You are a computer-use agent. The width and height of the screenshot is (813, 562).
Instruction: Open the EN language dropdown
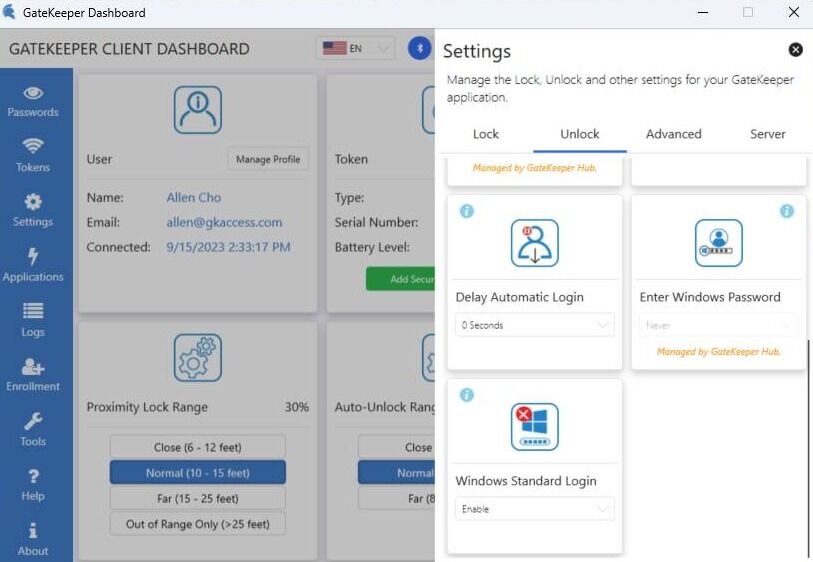pyautogui.click(x=356, y=48)
